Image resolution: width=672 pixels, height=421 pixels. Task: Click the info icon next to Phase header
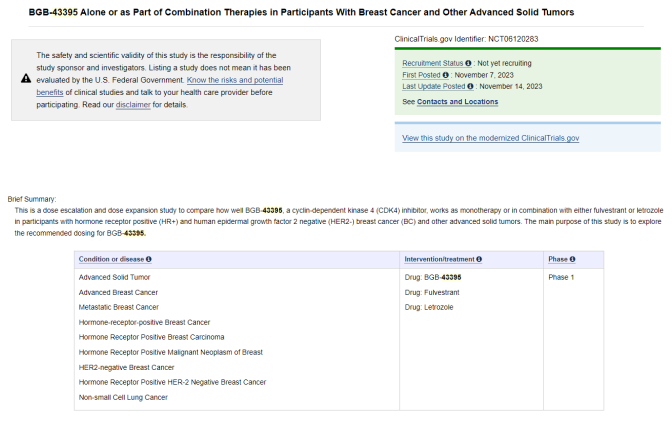(x=572, y=259)
